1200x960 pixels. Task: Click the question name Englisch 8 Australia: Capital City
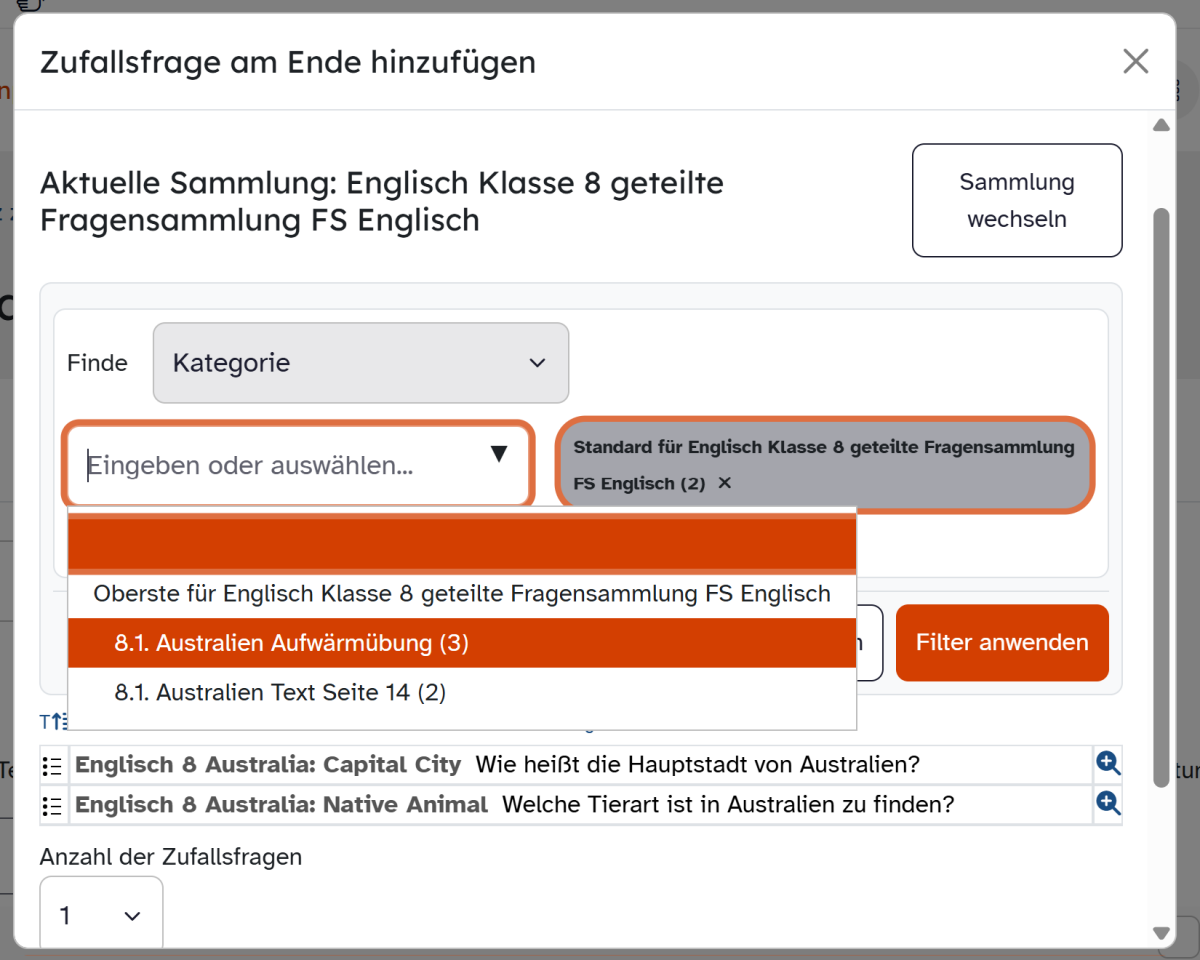pyautogui.click(x=268, y=765)
